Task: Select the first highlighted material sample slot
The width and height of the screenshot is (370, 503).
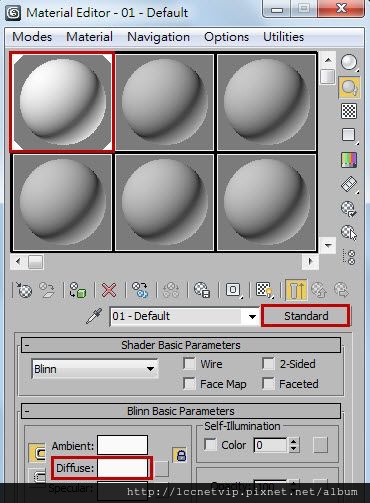Action: pyautogui.click(x=62, y=102)
